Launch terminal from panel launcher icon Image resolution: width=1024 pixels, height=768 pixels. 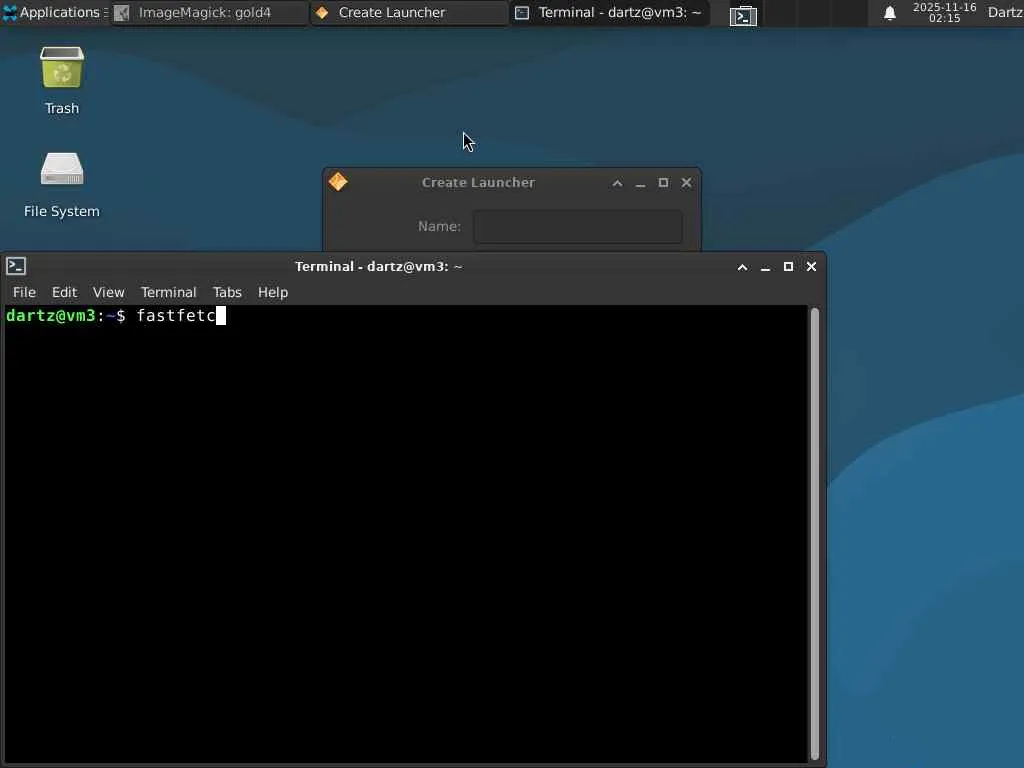tap(743, 14)
